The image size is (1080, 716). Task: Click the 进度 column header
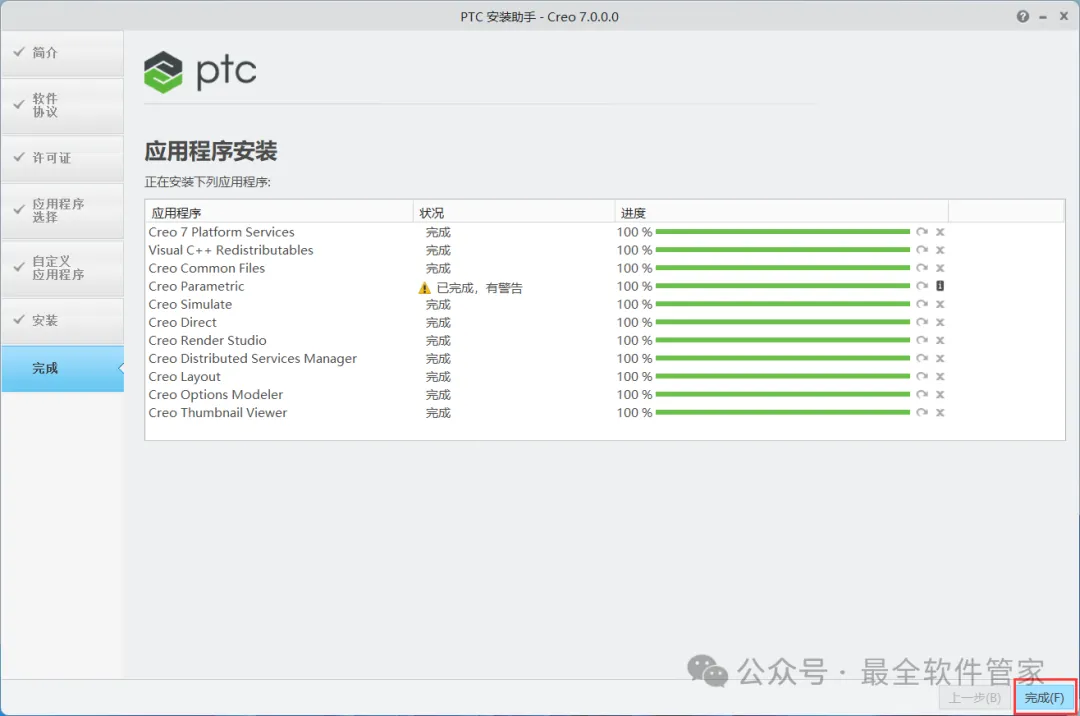pos(782,213)
